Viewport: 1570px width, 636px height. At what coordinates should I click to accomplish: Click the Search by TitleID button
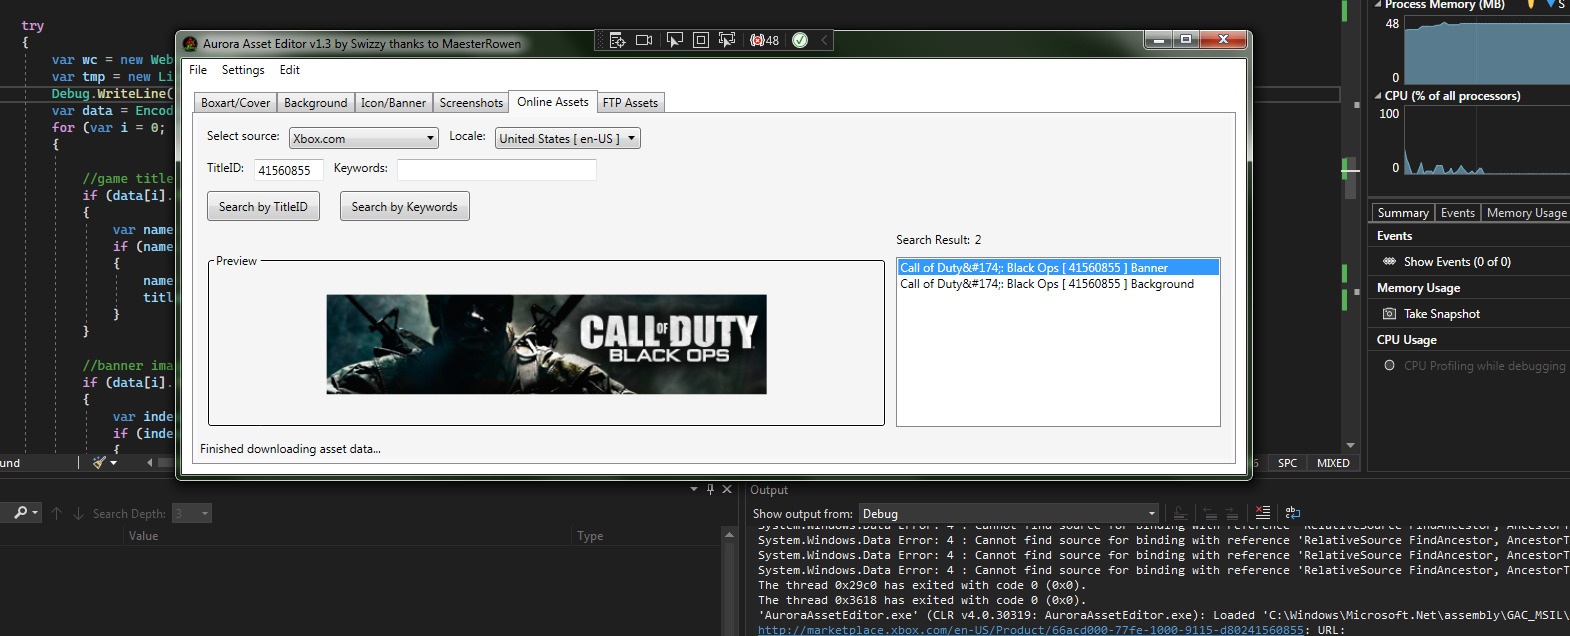263,207
